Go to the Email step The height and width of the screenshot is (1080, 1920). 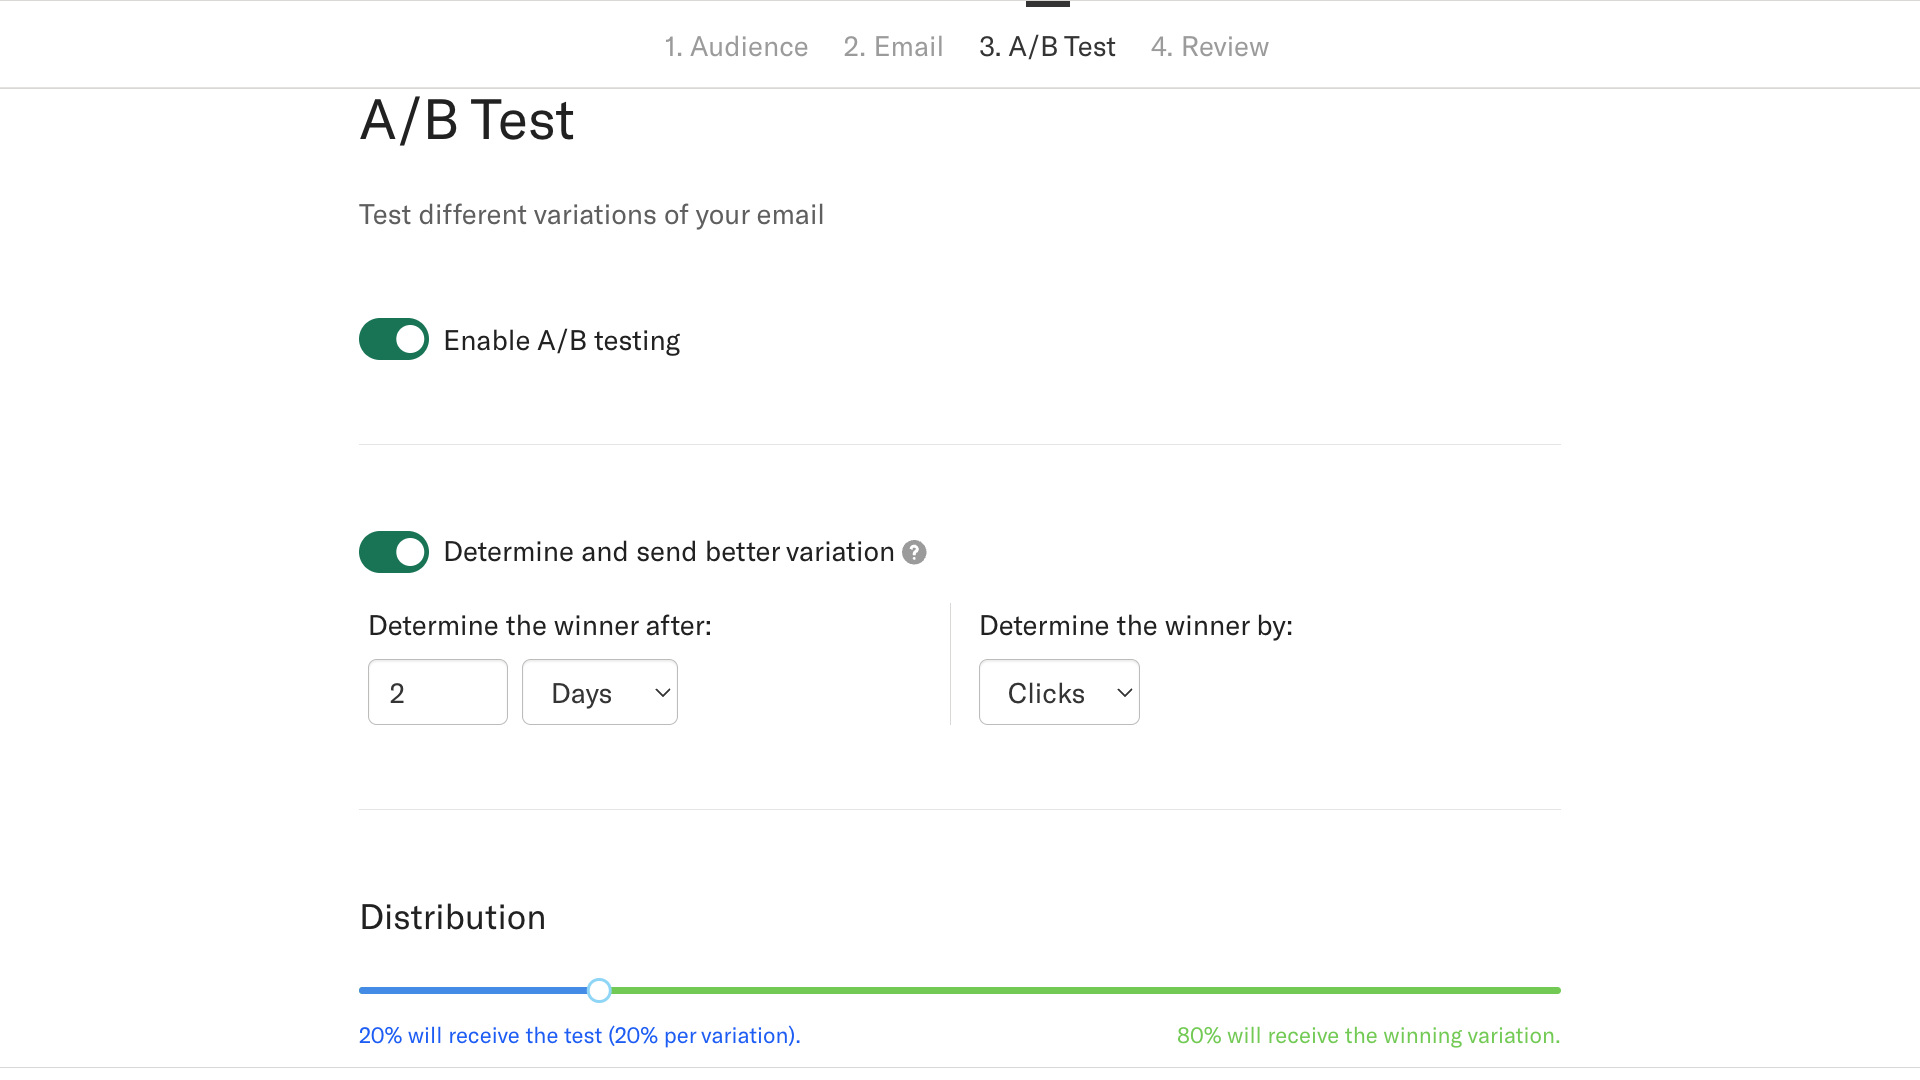(x=892, y=46)
